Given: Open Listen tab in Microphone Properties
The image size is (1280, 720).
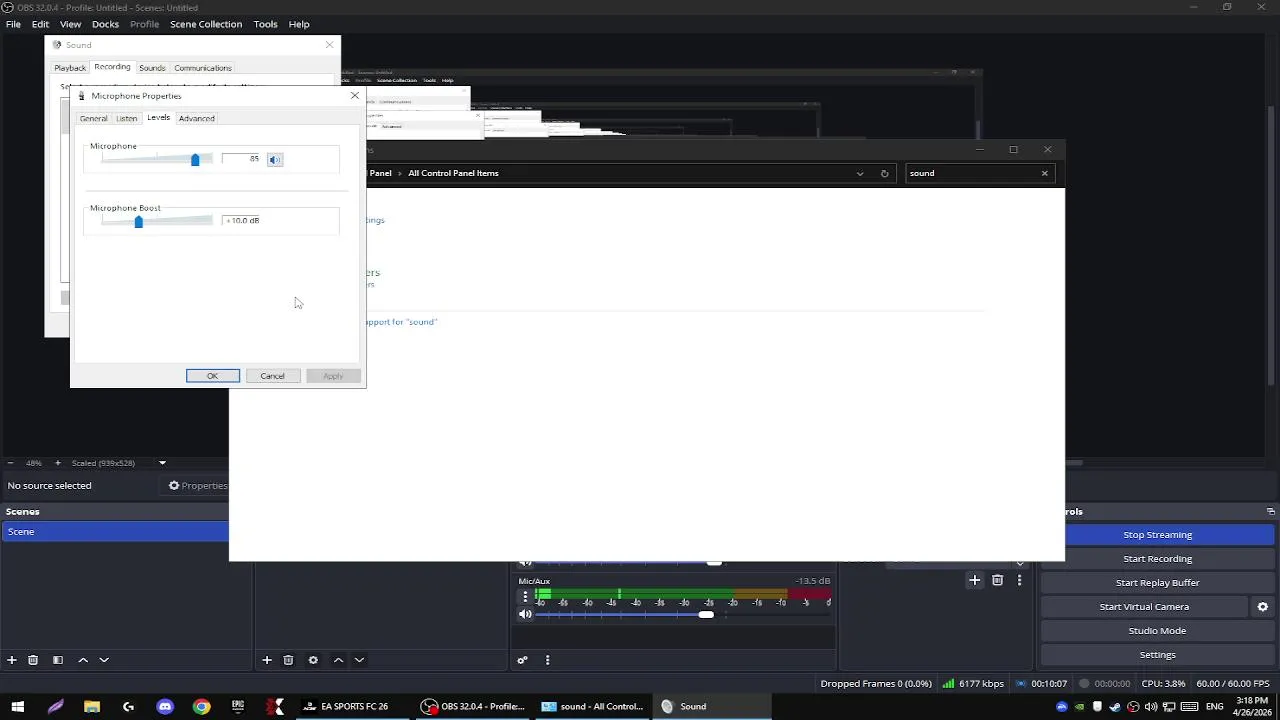Looking at the screenshot, I should (126, 118).
